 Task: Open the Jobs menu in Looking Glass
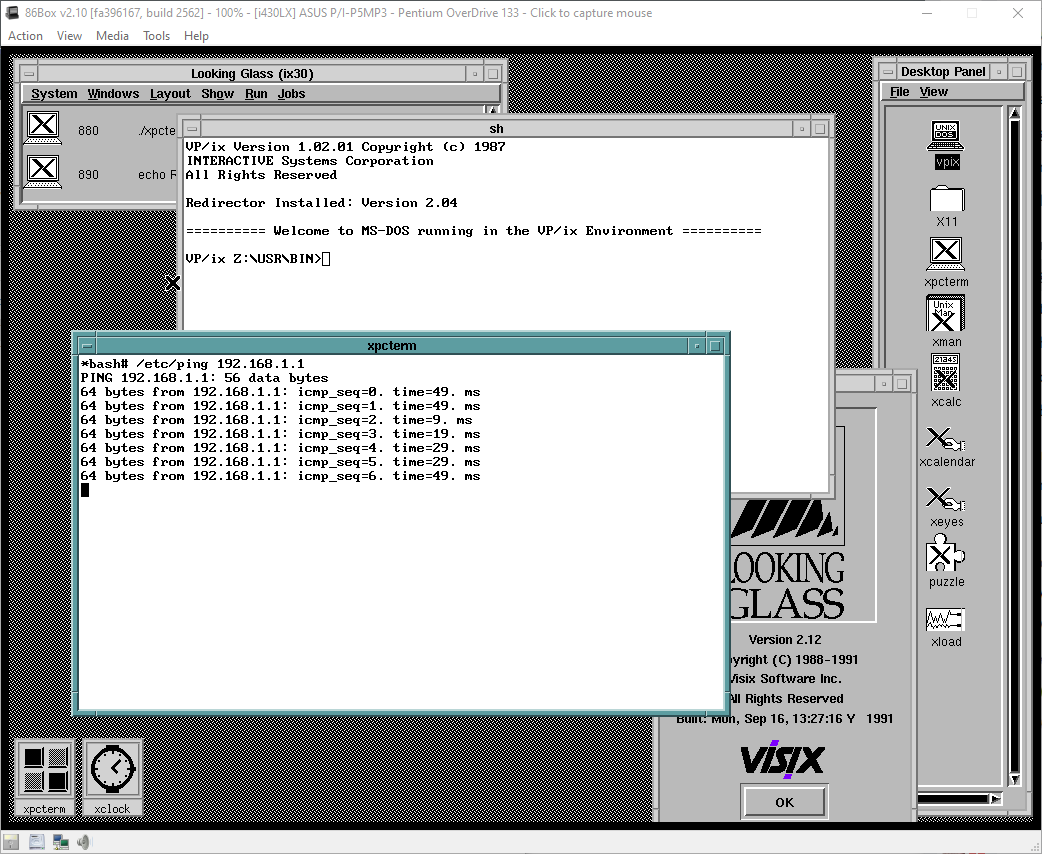click(x=291, y=93)
